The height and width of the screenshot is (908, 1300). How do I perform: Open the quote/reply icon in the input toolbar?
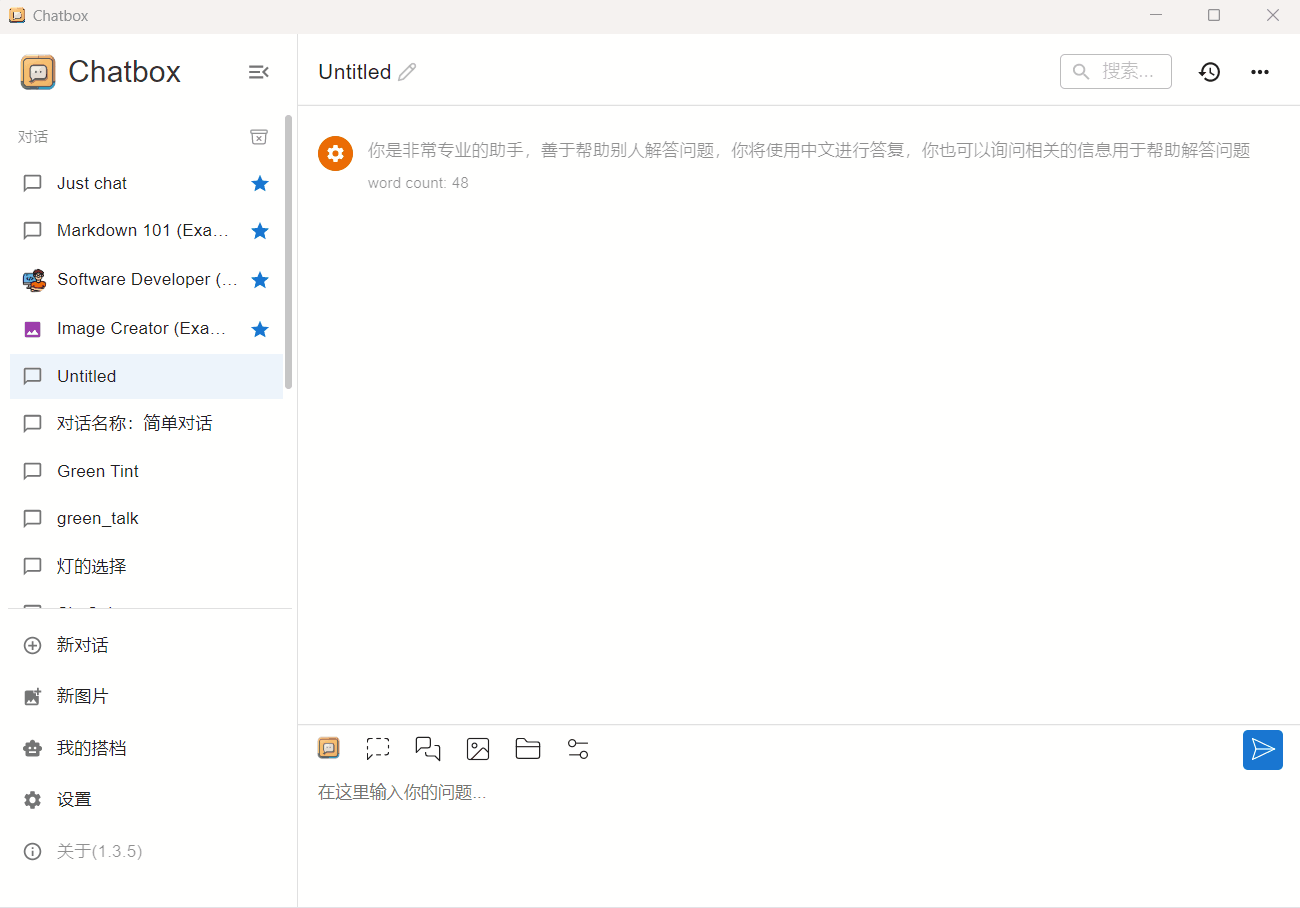[428, 748]
